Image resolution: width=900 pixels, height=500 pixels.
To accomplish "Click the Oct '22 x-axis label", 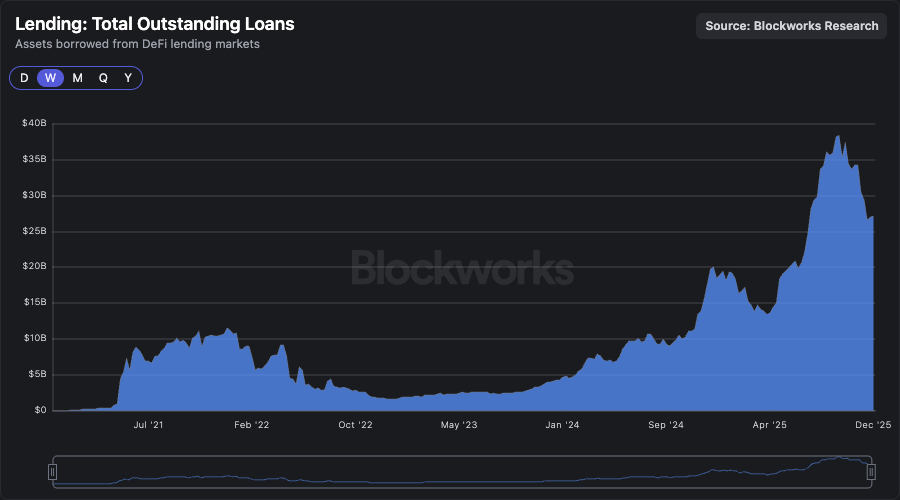I will (x=355, y=425).
